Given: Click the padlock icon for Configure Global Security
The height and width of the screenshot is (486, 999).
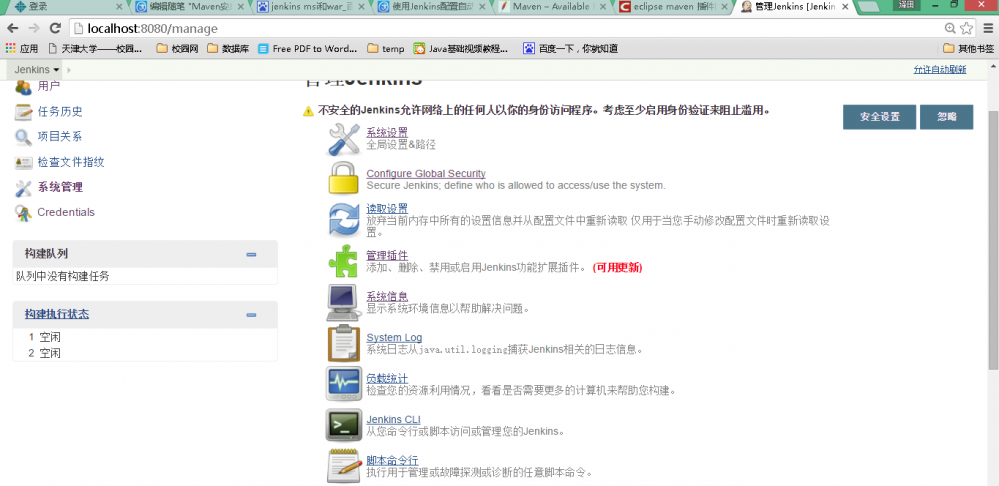Looking at the screenshot, I should pos(343,178).
